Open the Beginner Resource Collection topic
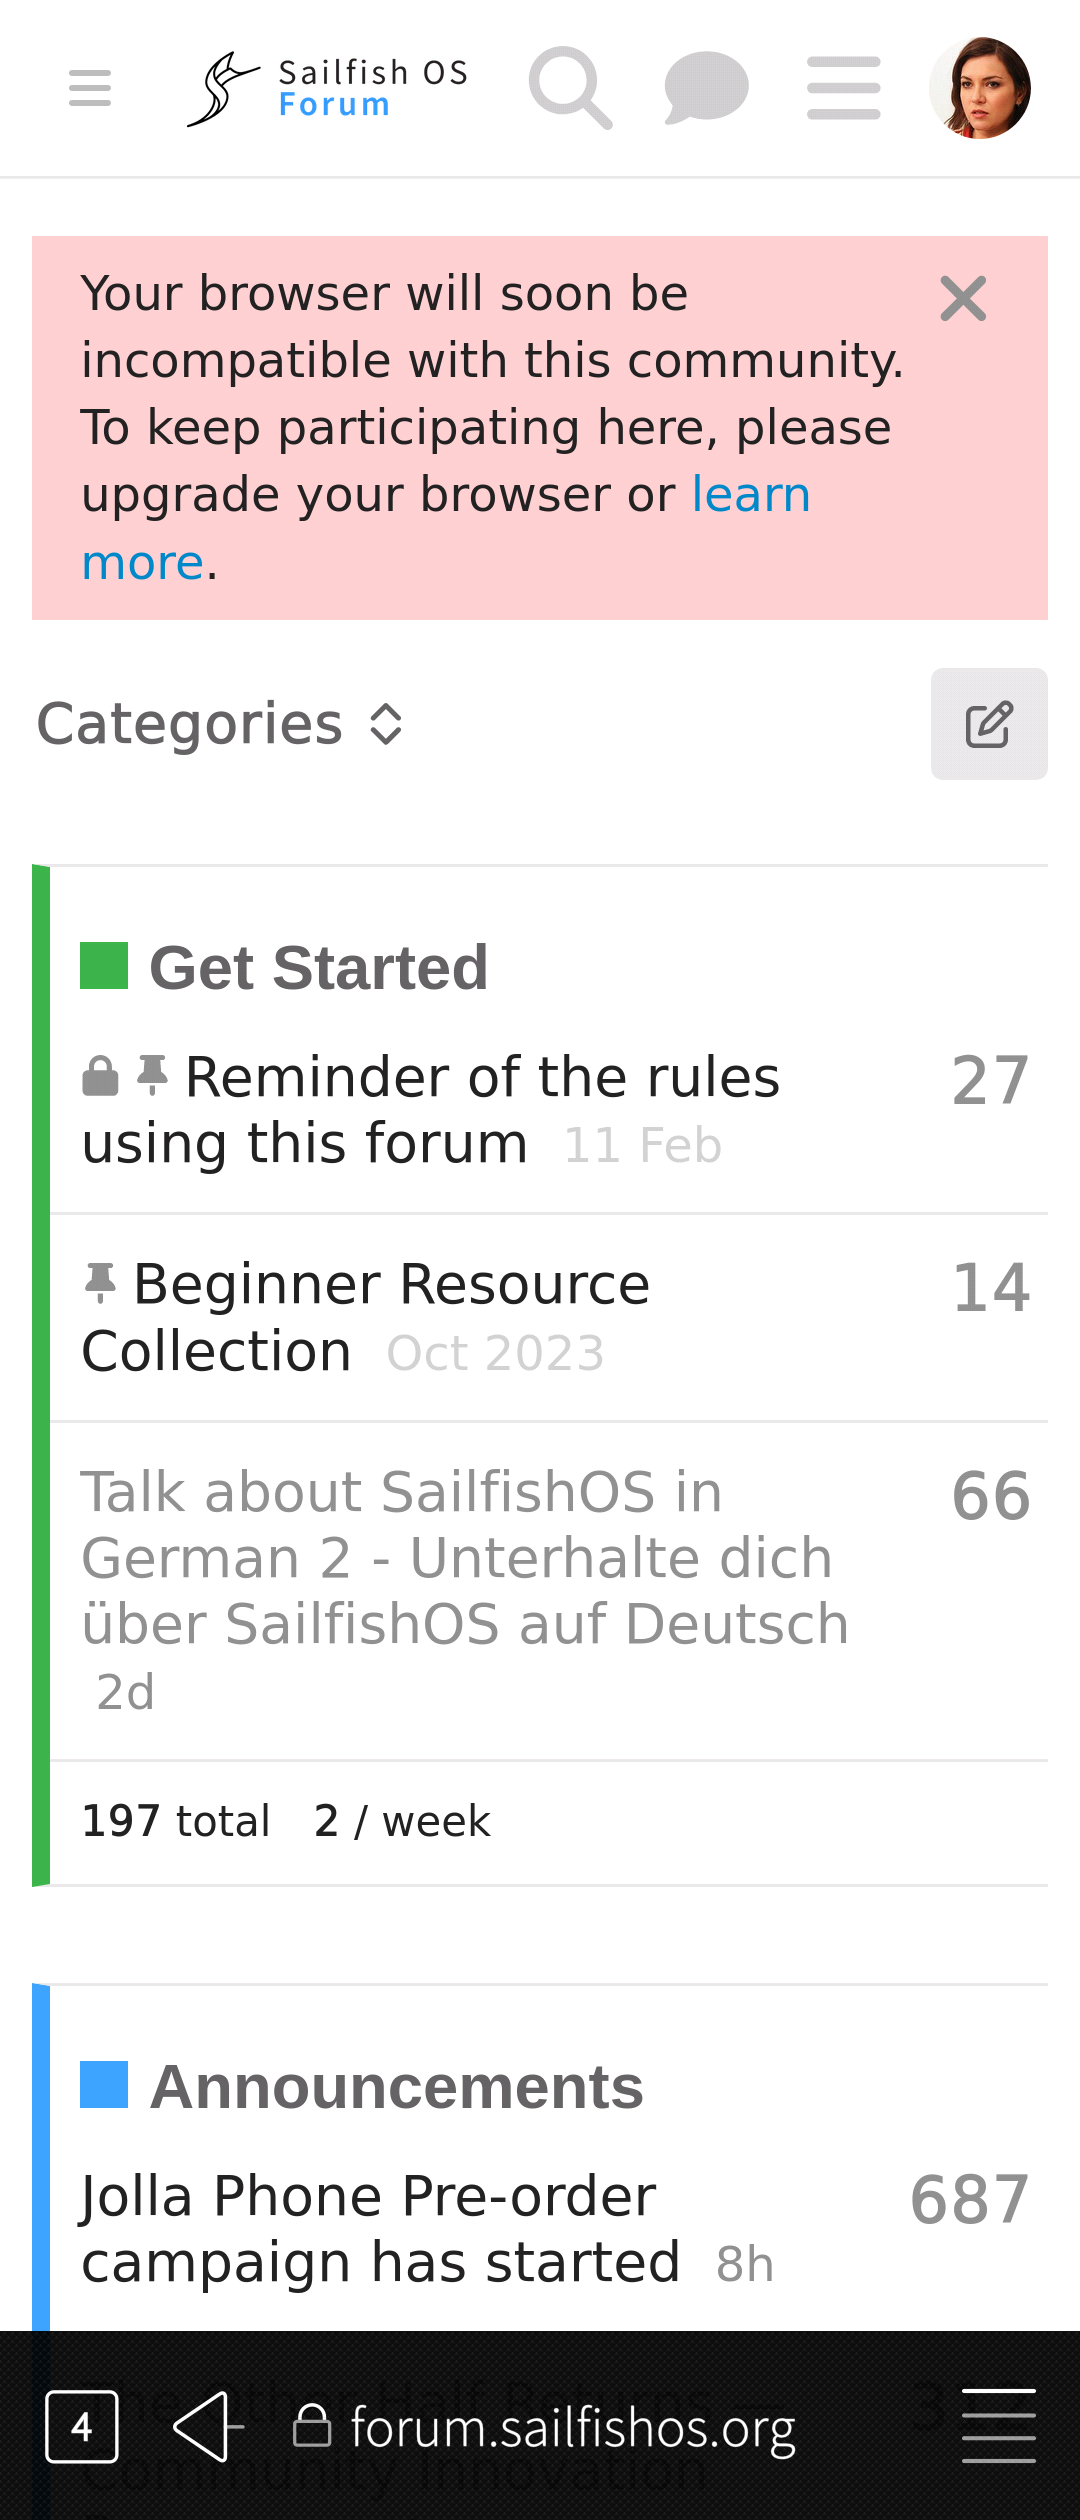1080x2520 pixels. coord(390,1286)
